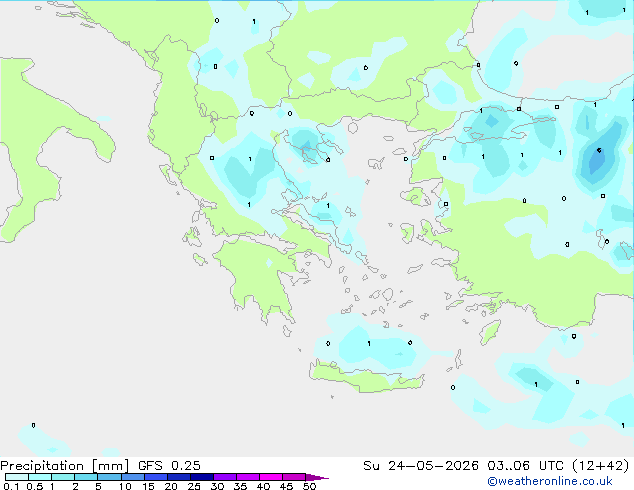This screenshot has height=490, width=634.
Task: Click the 'Su 24-05-2026' date text
Action: tap(421, 466)
